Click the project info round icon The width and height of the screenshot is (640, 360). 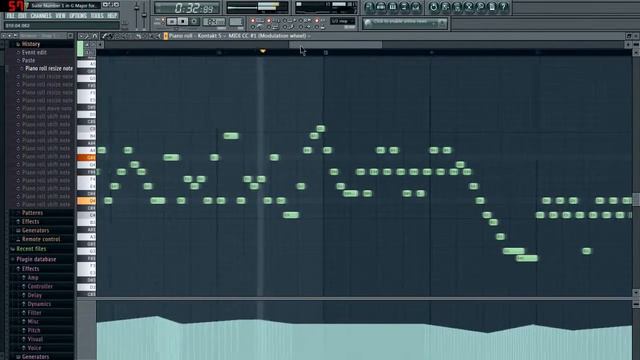[492, 7]
